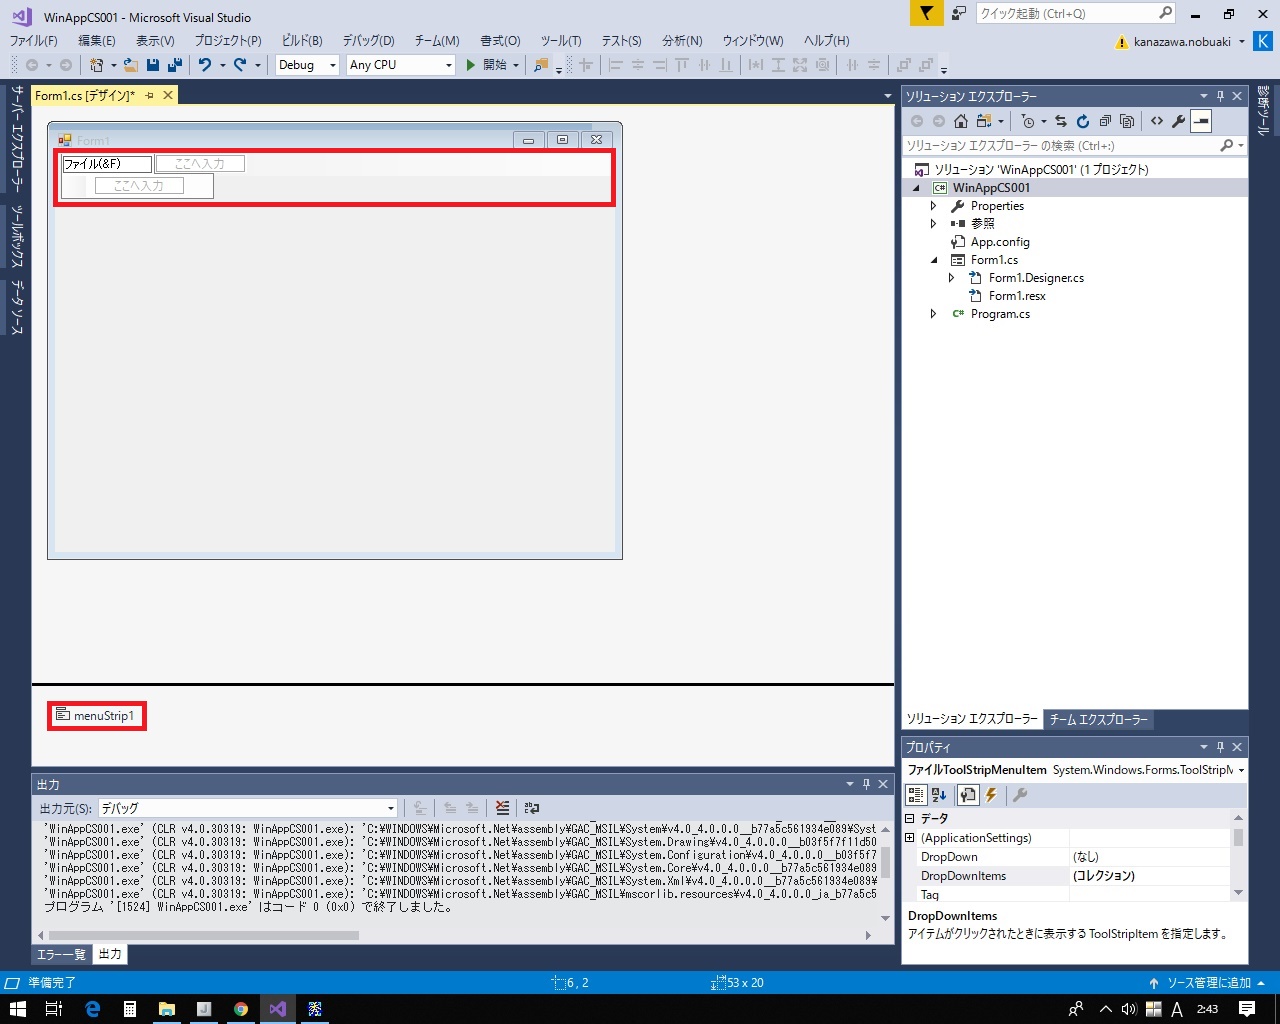1280x1024 pixels.
Task: Click the Home icon in Solution Explorer
Action: 961,121
